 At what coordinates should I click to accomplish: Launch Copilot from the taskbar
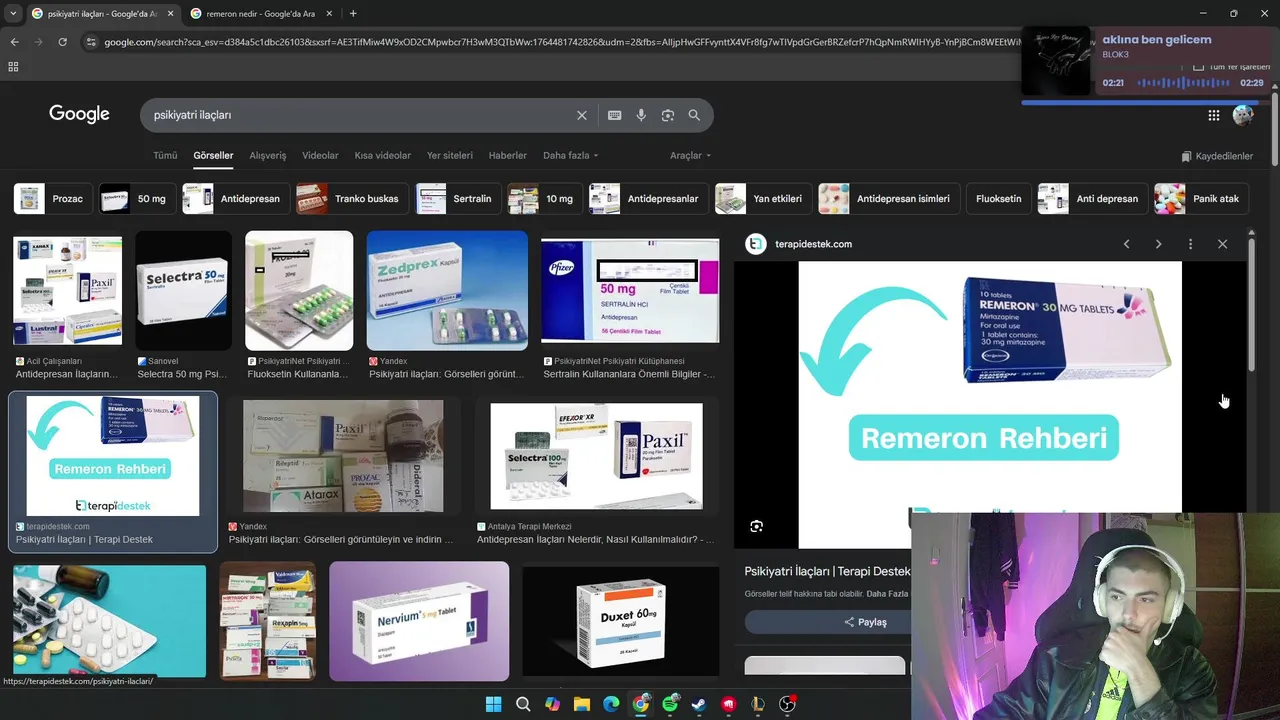(x=552, y=704)
